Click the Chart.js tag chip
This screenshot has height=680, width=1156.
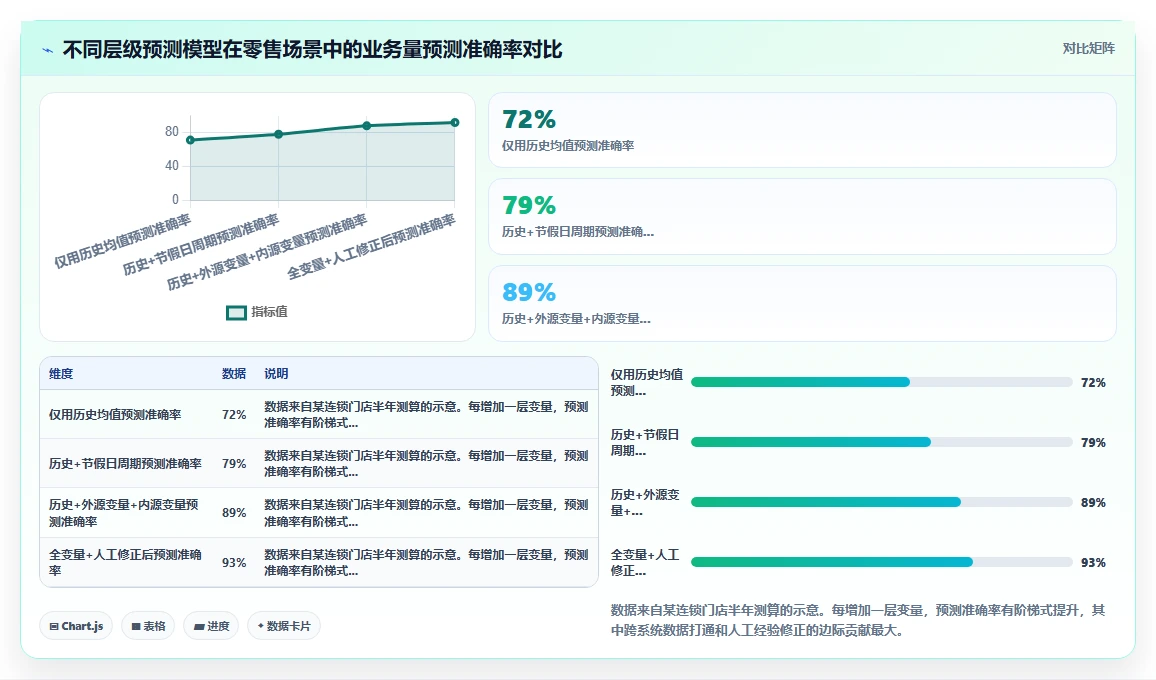tap(76, 626)
